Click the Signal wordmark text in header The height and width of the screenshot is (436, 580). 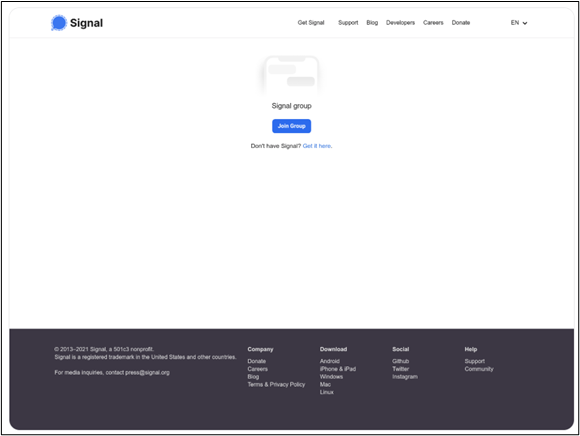tap(86, 23)
